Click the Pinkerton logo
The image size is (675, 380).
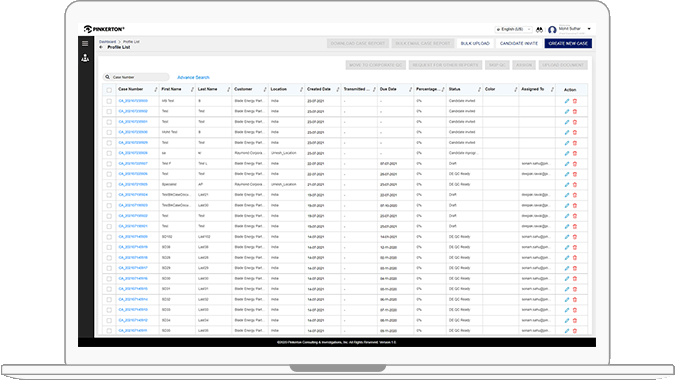click(104, 29)
